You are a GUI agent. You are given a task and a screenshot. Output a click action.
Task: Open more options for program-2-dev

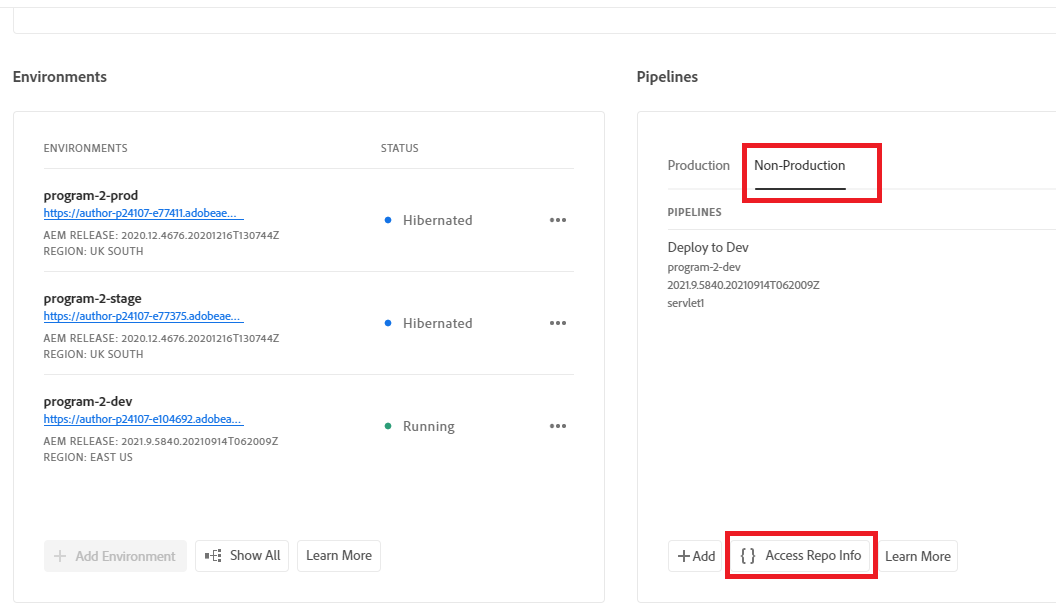tap(558, 426)
